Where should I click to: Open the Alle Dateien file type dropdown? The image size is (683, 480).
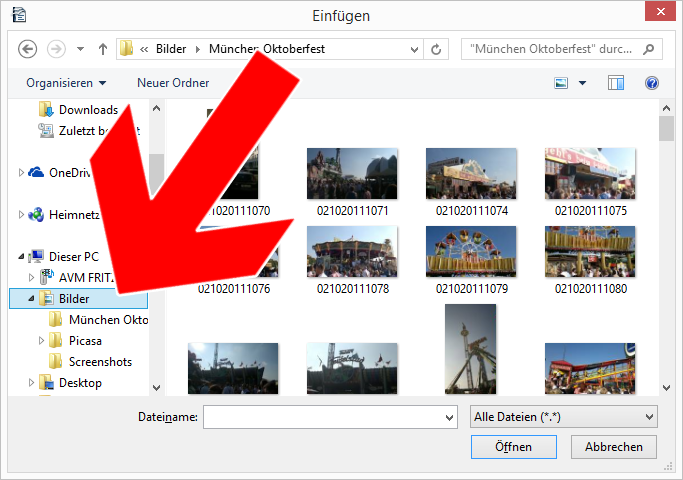563,416
